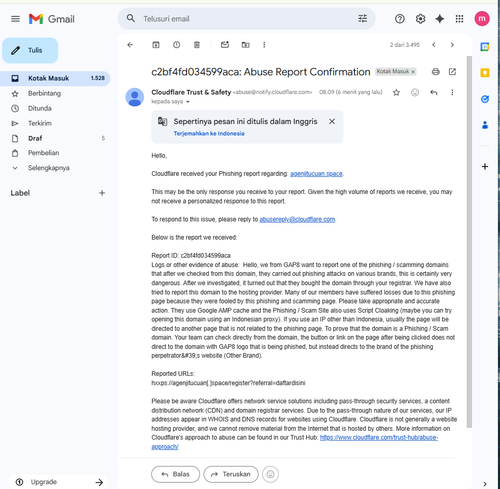The width and height of the screenshot is (500, 489).
Task: Go back to inbox arrow
Action: [x=130, y=45]
